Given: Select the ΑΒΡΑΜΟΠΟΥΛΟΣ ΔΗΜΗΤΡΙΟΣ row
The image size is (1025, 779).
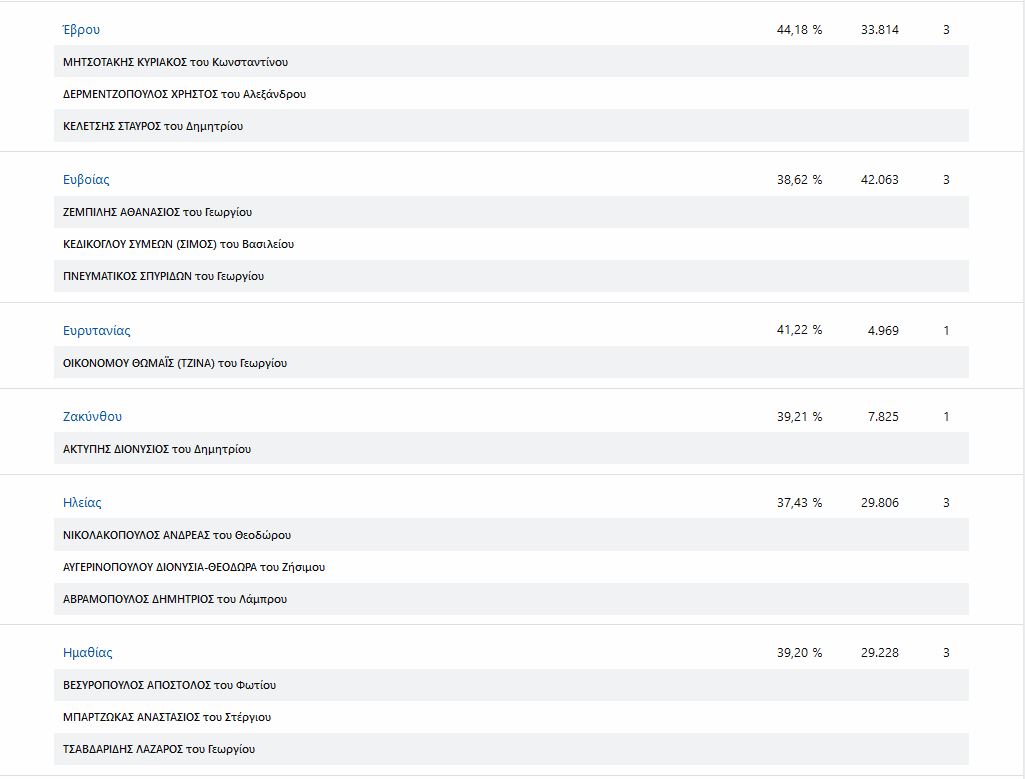Looking at the screenshot, I should 175,599.
